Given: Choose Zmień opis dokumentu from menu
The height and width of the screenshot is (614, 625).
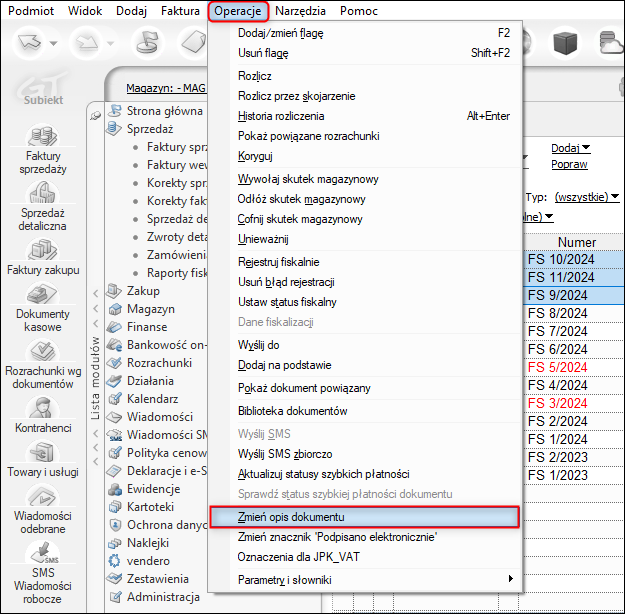Looking at the screenshot, I should click(364, 517).
